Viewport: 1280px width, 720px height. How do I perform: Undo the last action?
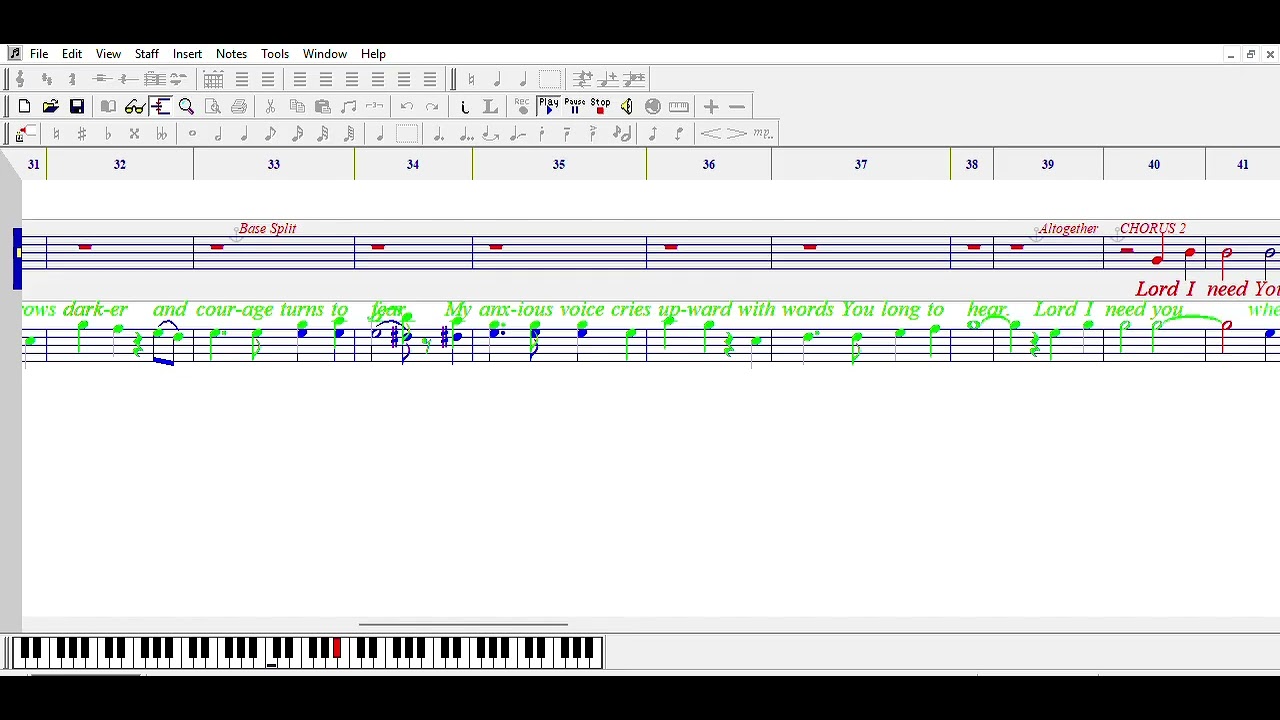click(407, 106)
